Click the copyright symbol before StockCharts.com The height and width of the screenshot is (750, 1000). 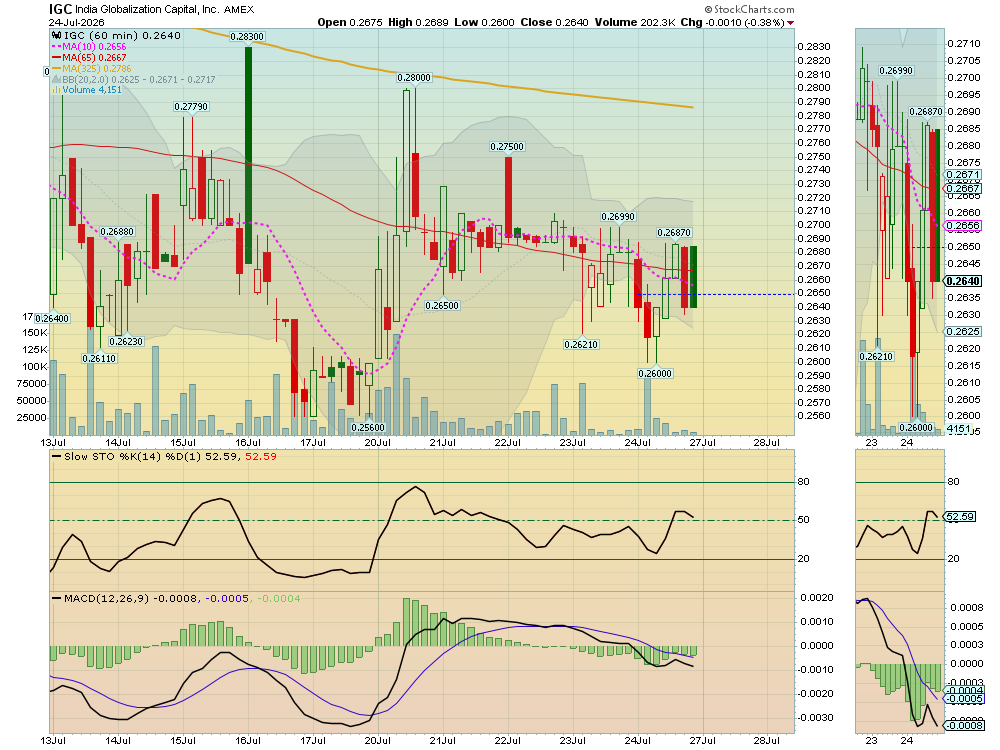point(708,10)
